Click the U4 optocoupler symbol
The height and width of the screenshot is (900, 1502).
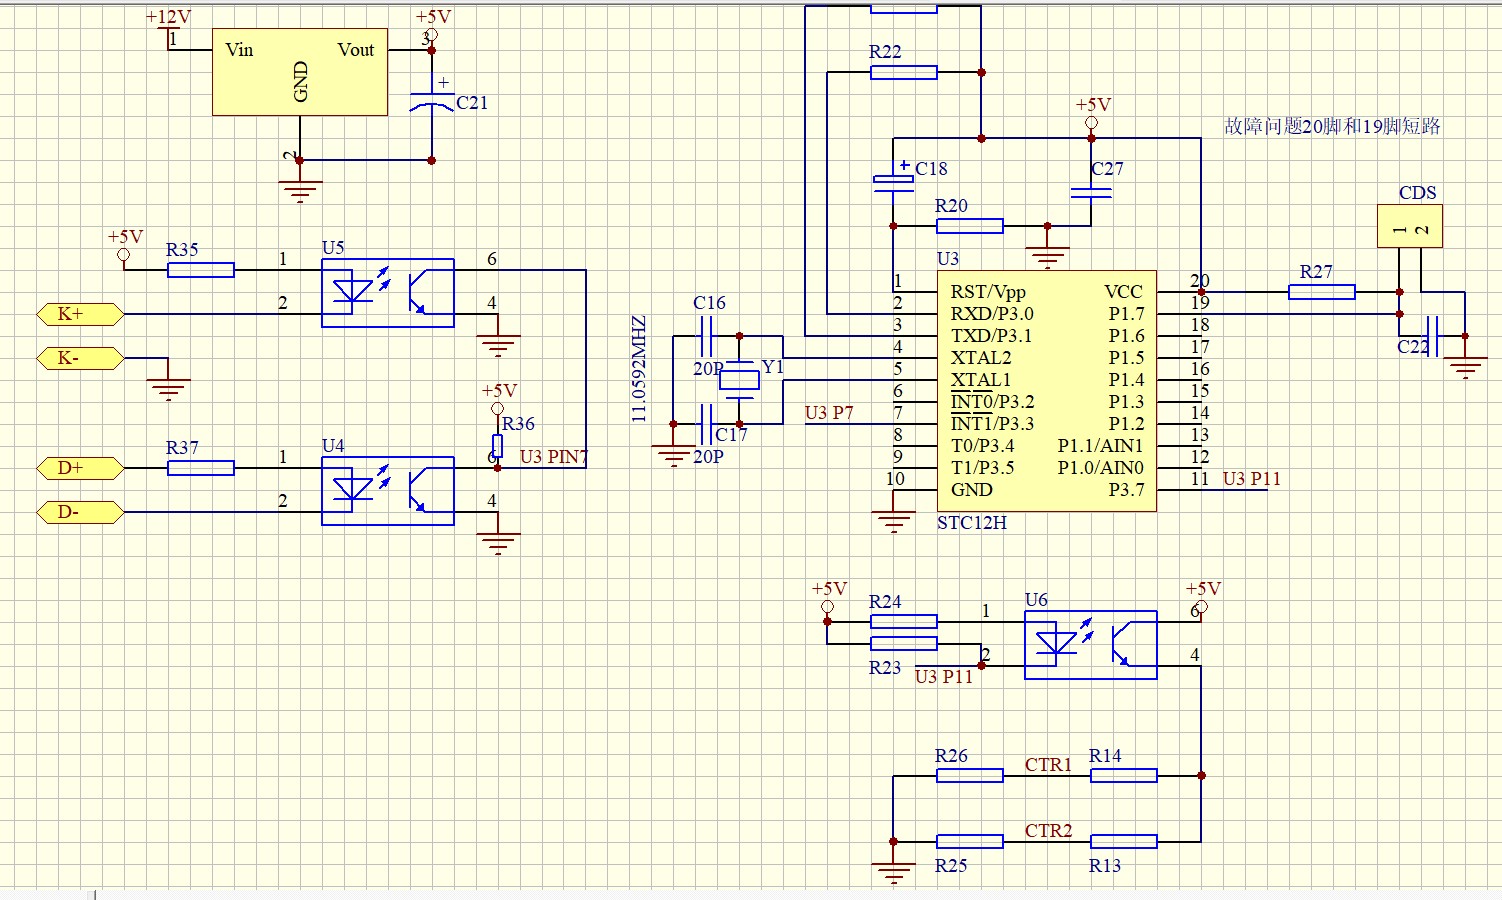pyautogui.click(x=387, y=491)
